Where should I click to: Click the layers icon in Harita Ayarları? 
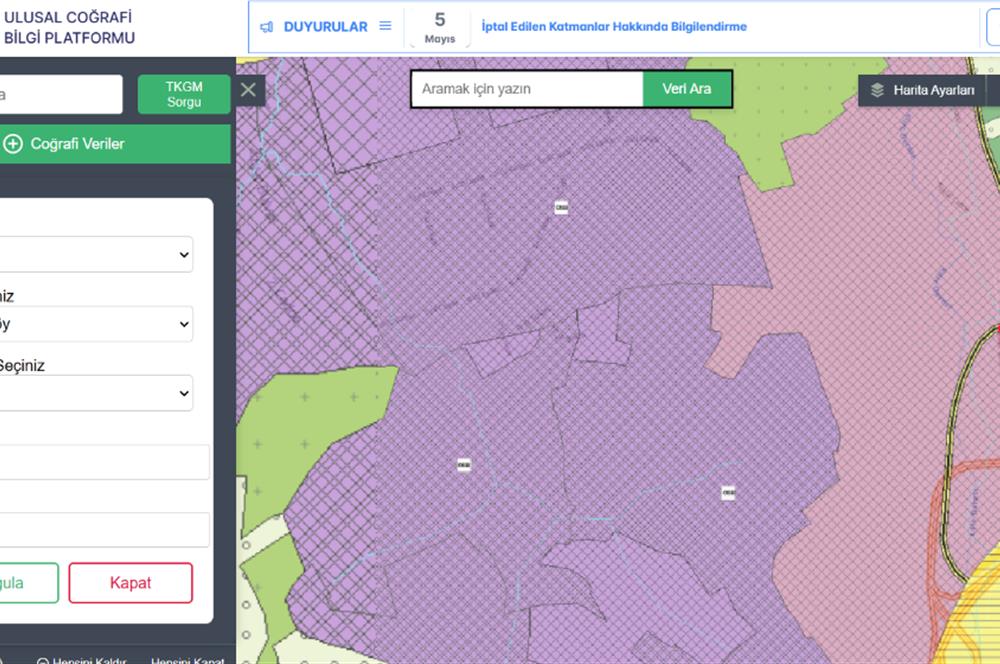878,90
